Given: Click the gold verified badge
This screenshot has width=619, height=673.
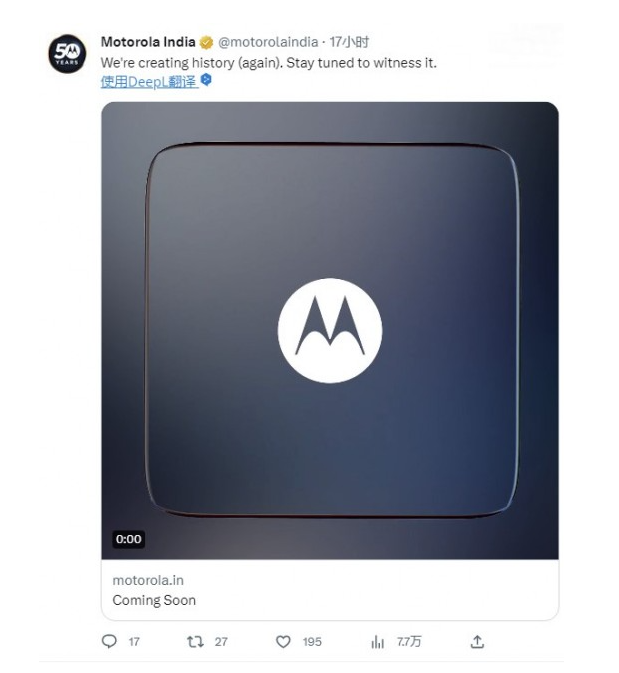Looking at the screenshot, I should click(x=206, y=42).
